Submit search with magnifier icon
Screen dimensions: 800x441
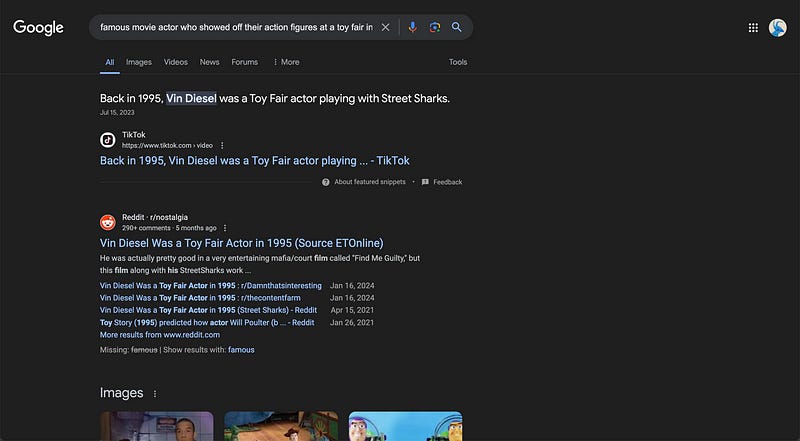coord(457,27)
